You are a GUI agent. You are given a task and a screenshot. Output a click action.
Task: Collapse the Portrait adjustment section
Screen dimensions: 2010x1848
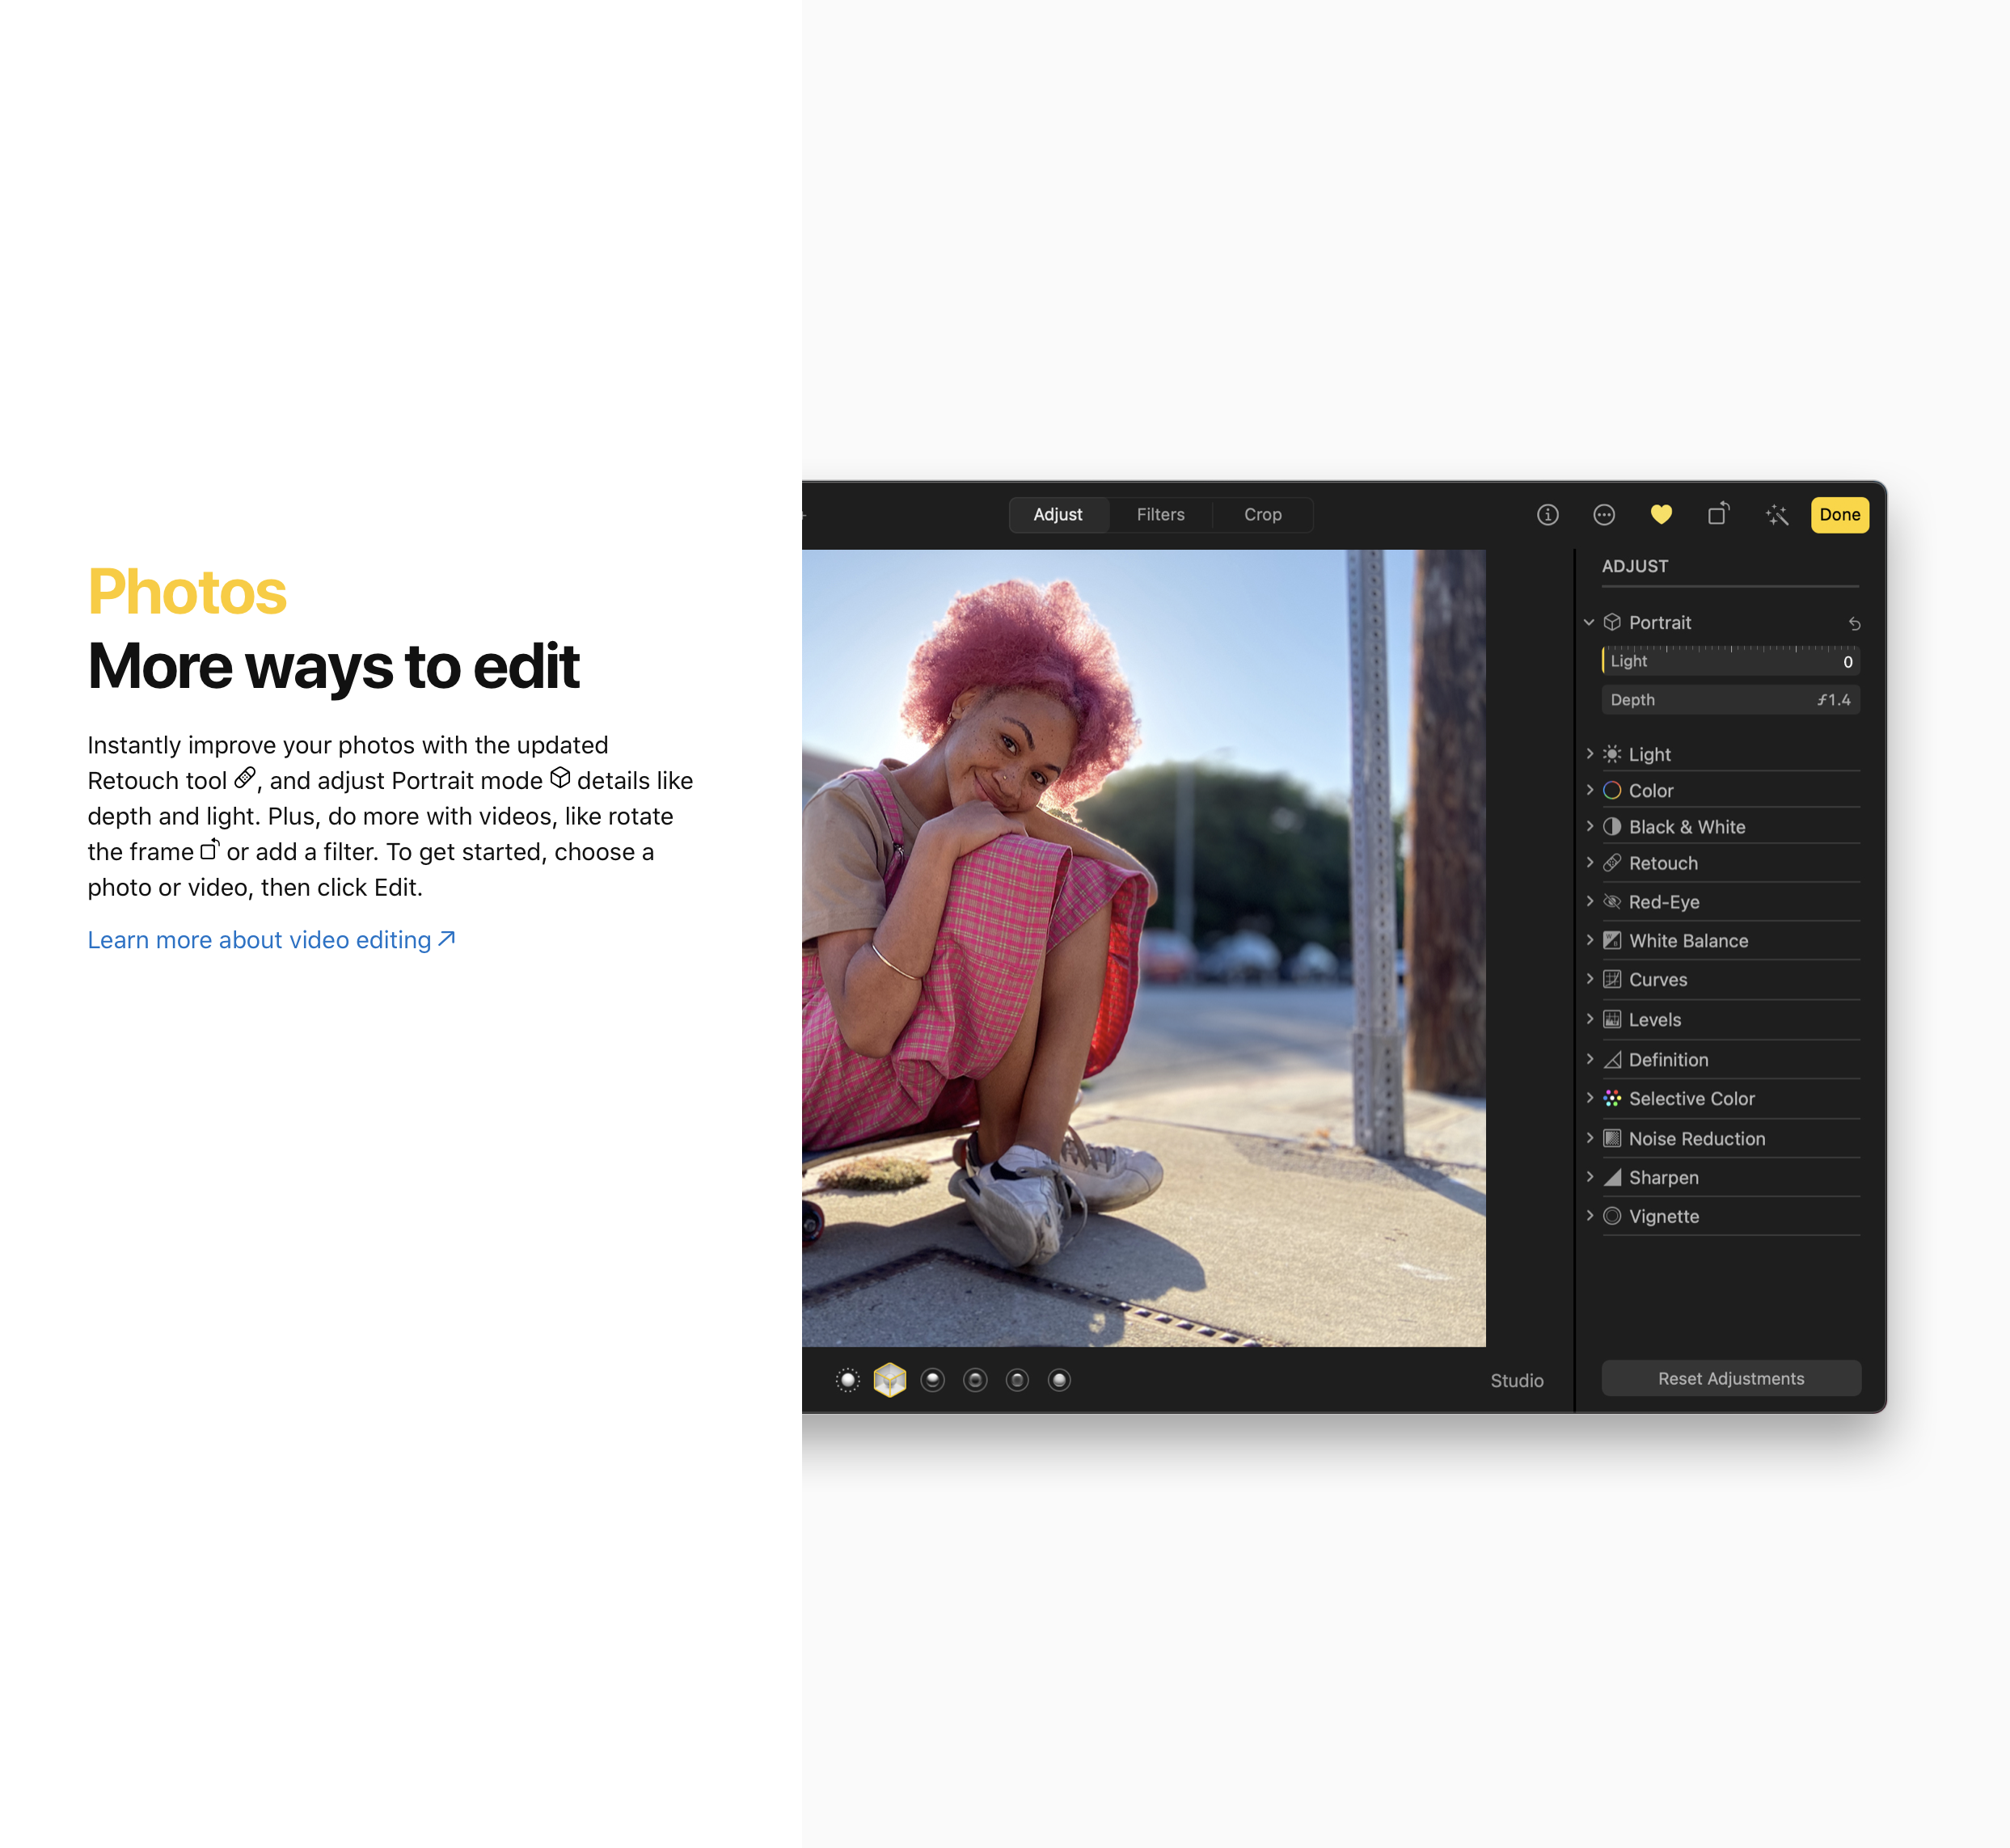point(1589,622)
